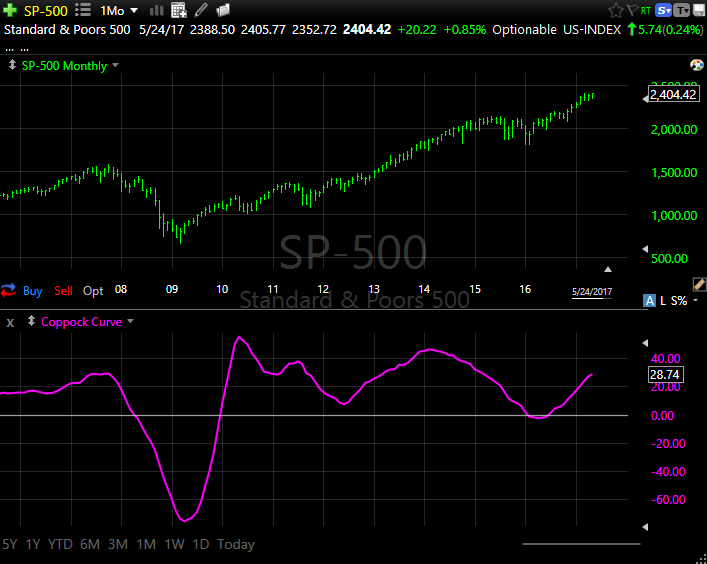Screen dimensions: 707x564
Task: Click the magenta Coppock Curve label
Action: (82, 322)
